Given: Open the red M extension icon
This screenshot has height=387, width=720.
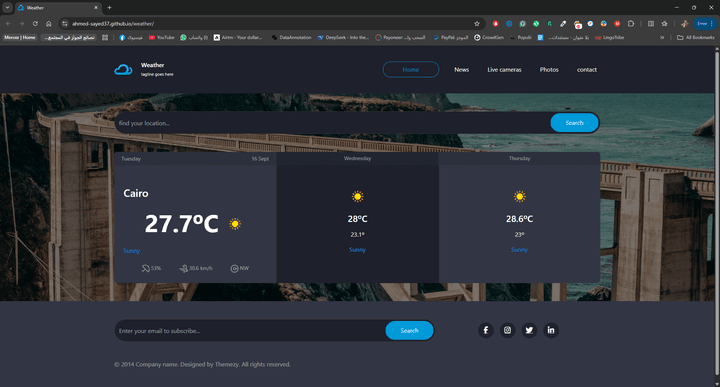Looking at the screenshot, I should click(x=617, y=23).
